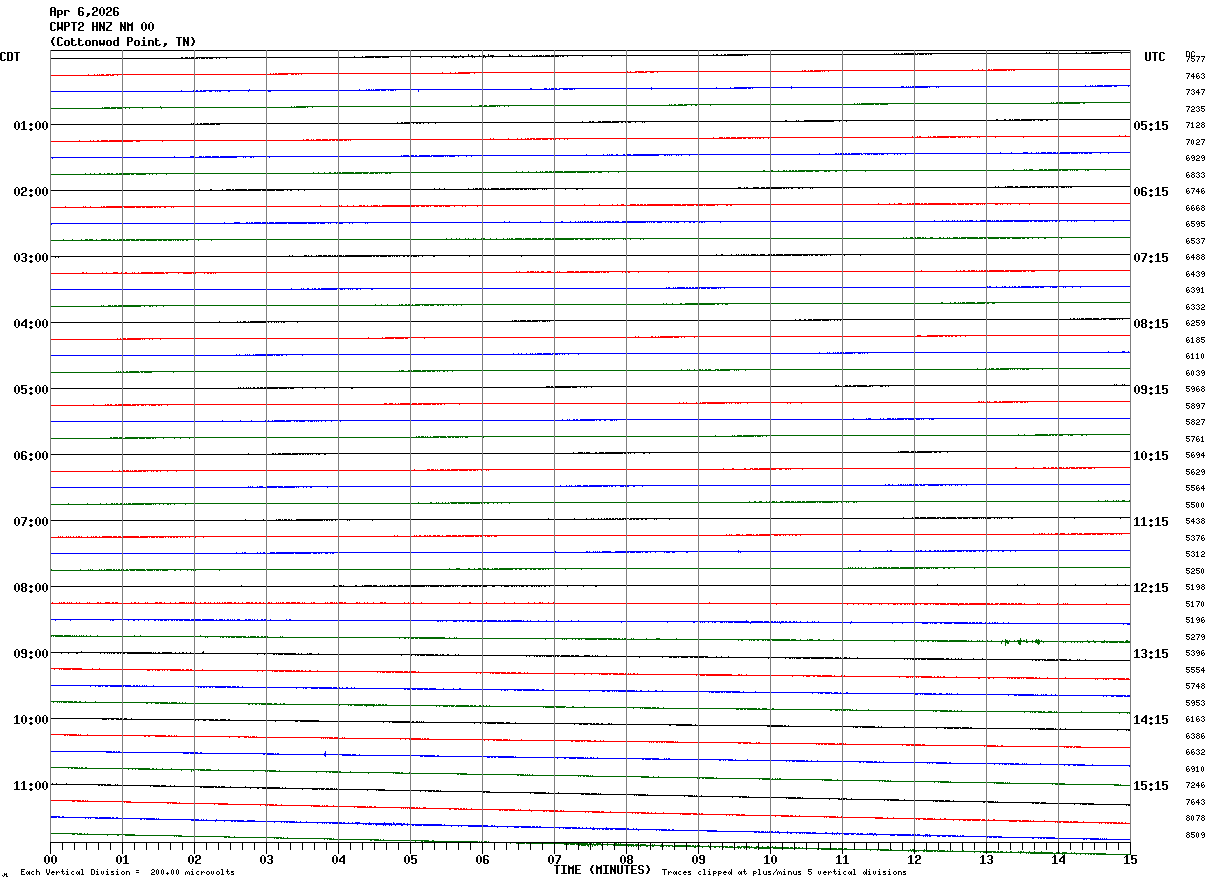Click the DC offset value '5968'
Viewport: 1210px width, 886px height.
[1195, 390]
